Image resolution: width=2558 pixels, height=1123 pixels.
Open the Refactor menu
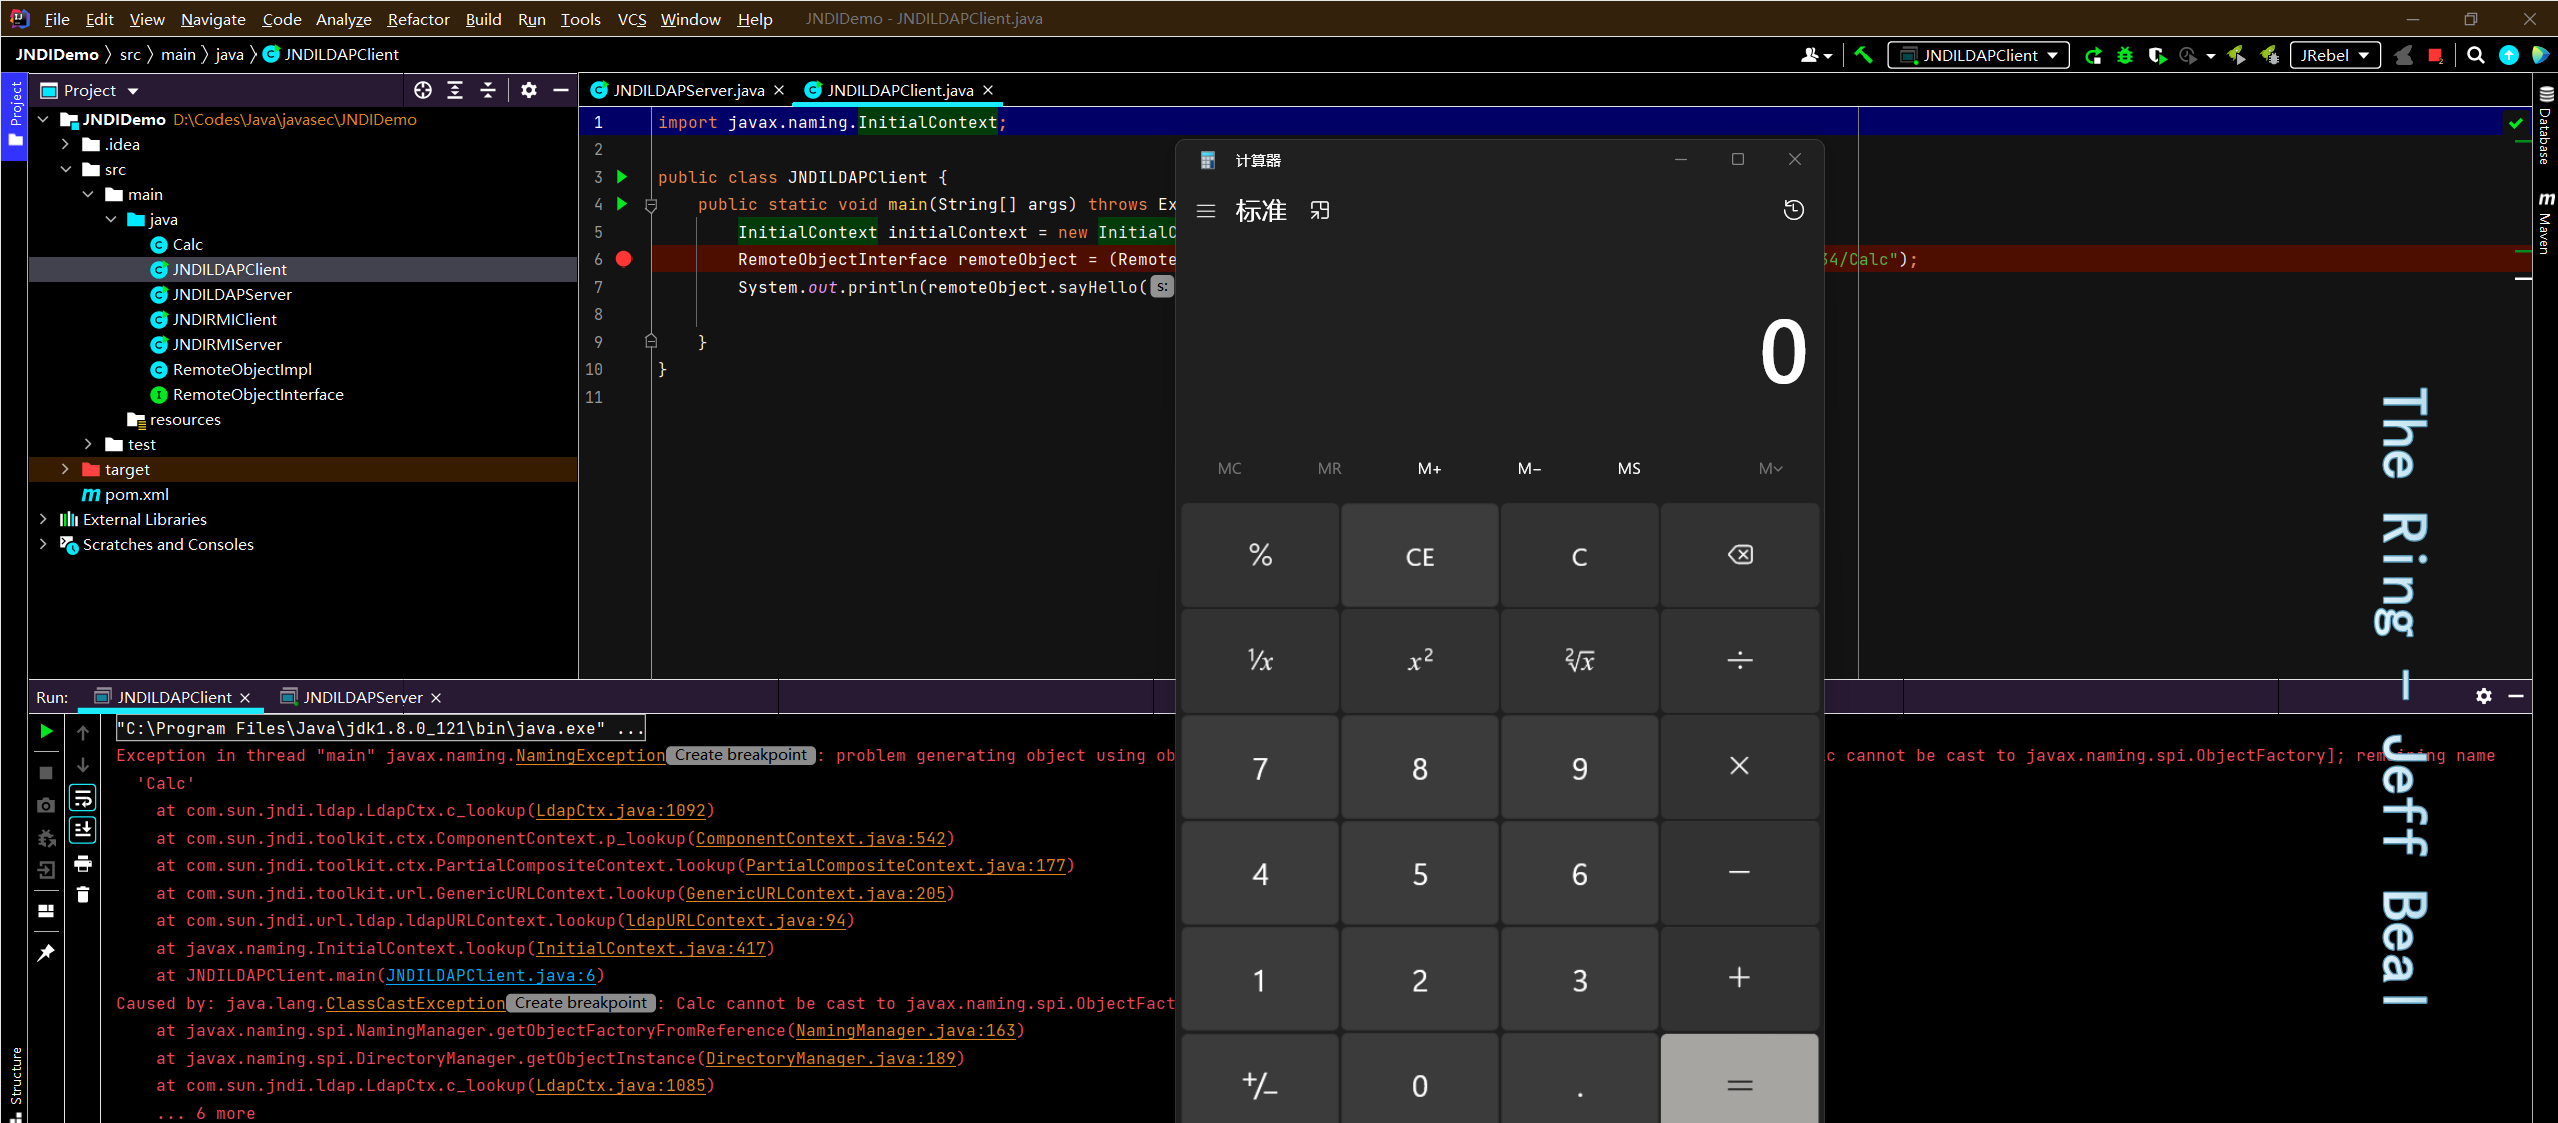pyautogui.click(x=418, y=19)
